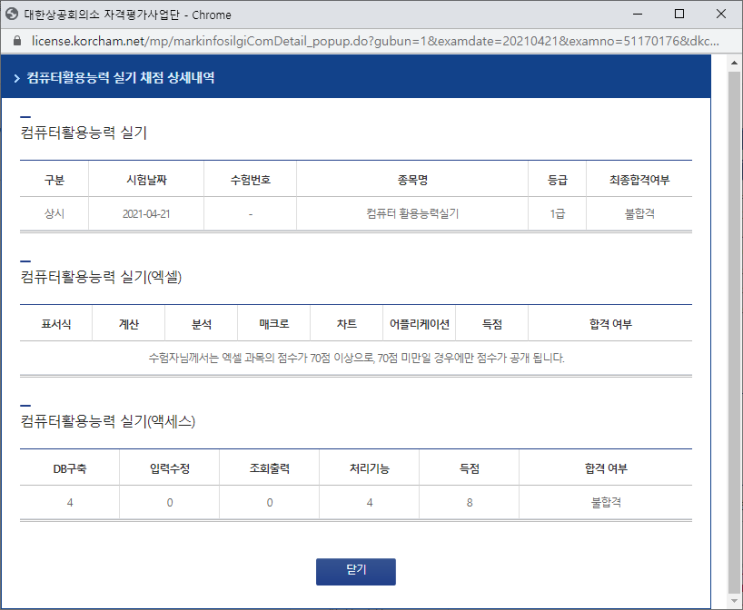
Task: Click the 조회출력 column header
Action: click(270, 469)
